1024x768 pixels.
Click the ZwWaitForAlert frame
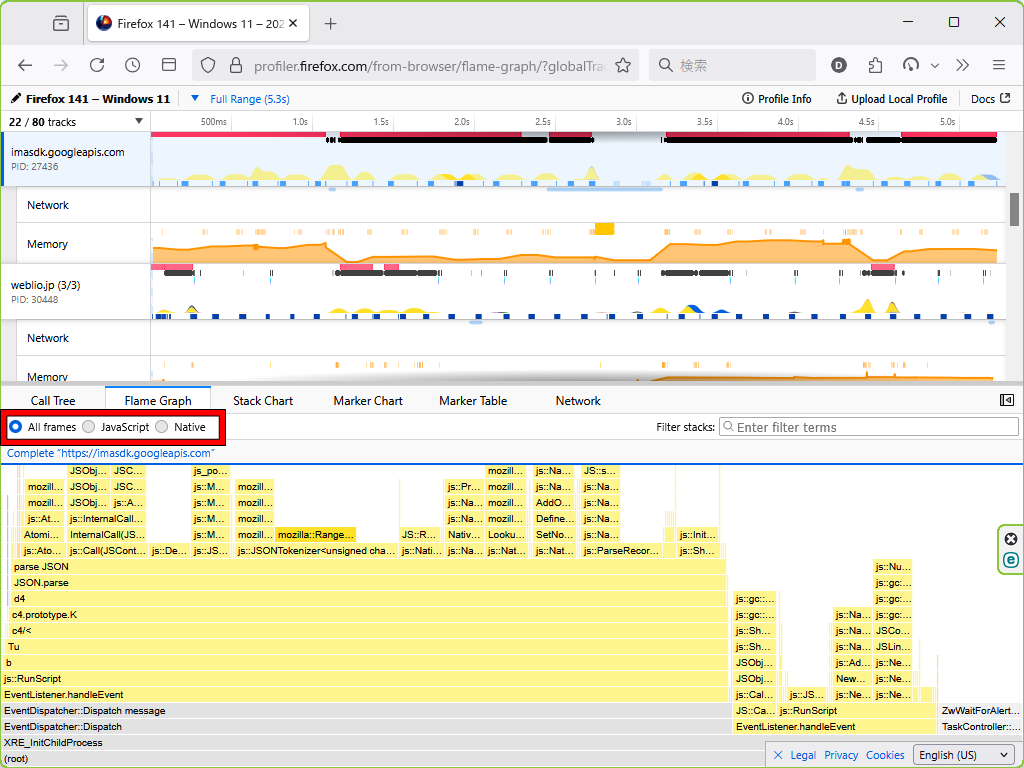(980, 711)
